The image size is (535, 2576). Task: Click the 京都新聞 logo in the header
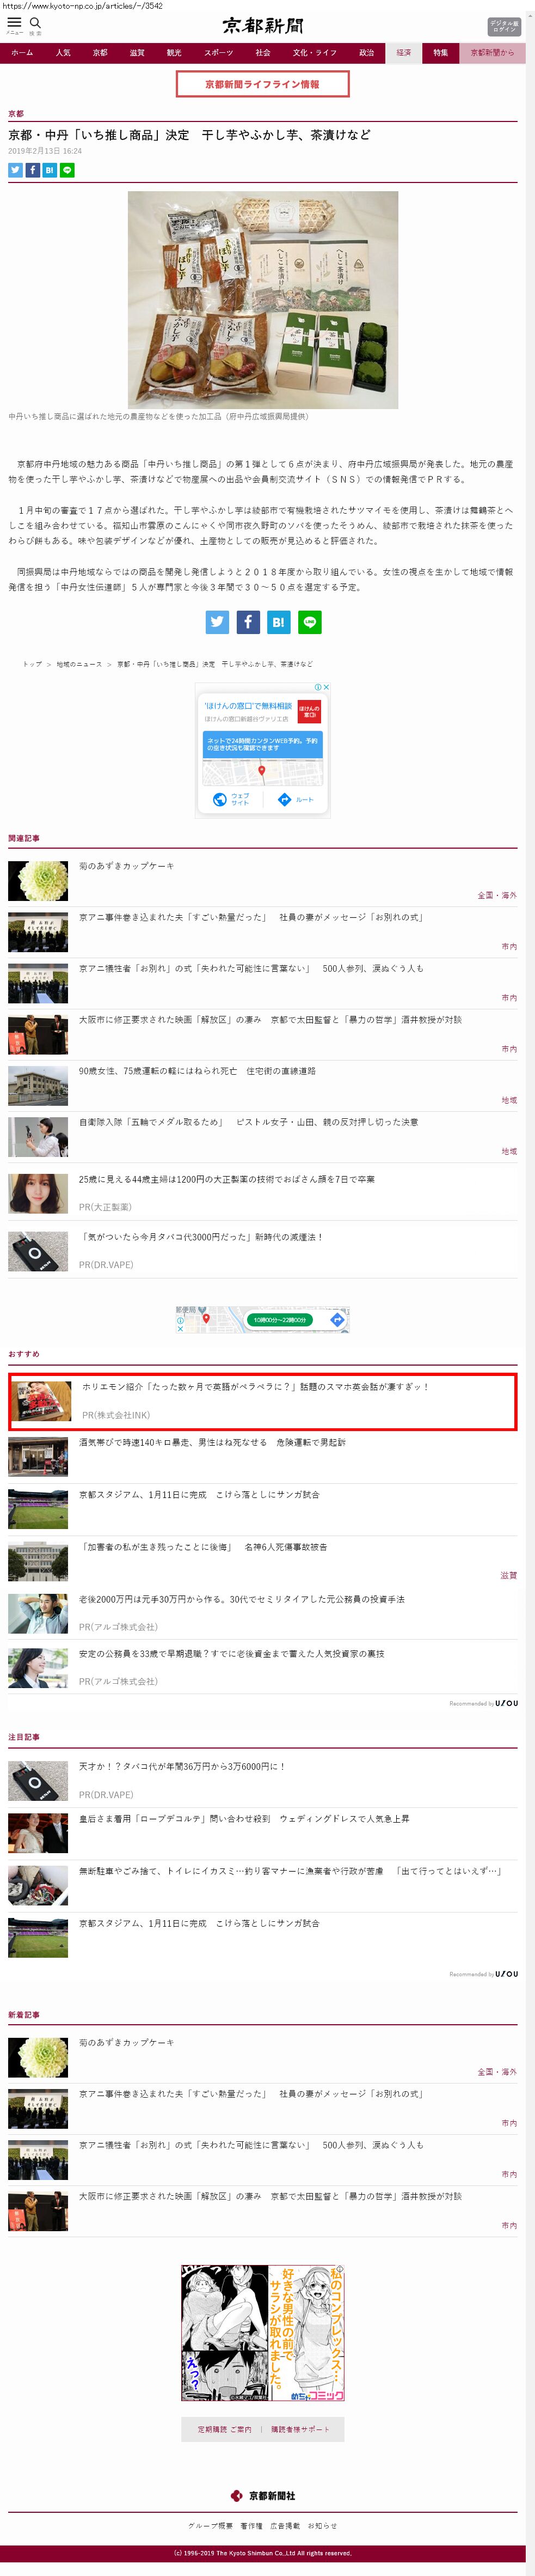[x=262, y=26]
